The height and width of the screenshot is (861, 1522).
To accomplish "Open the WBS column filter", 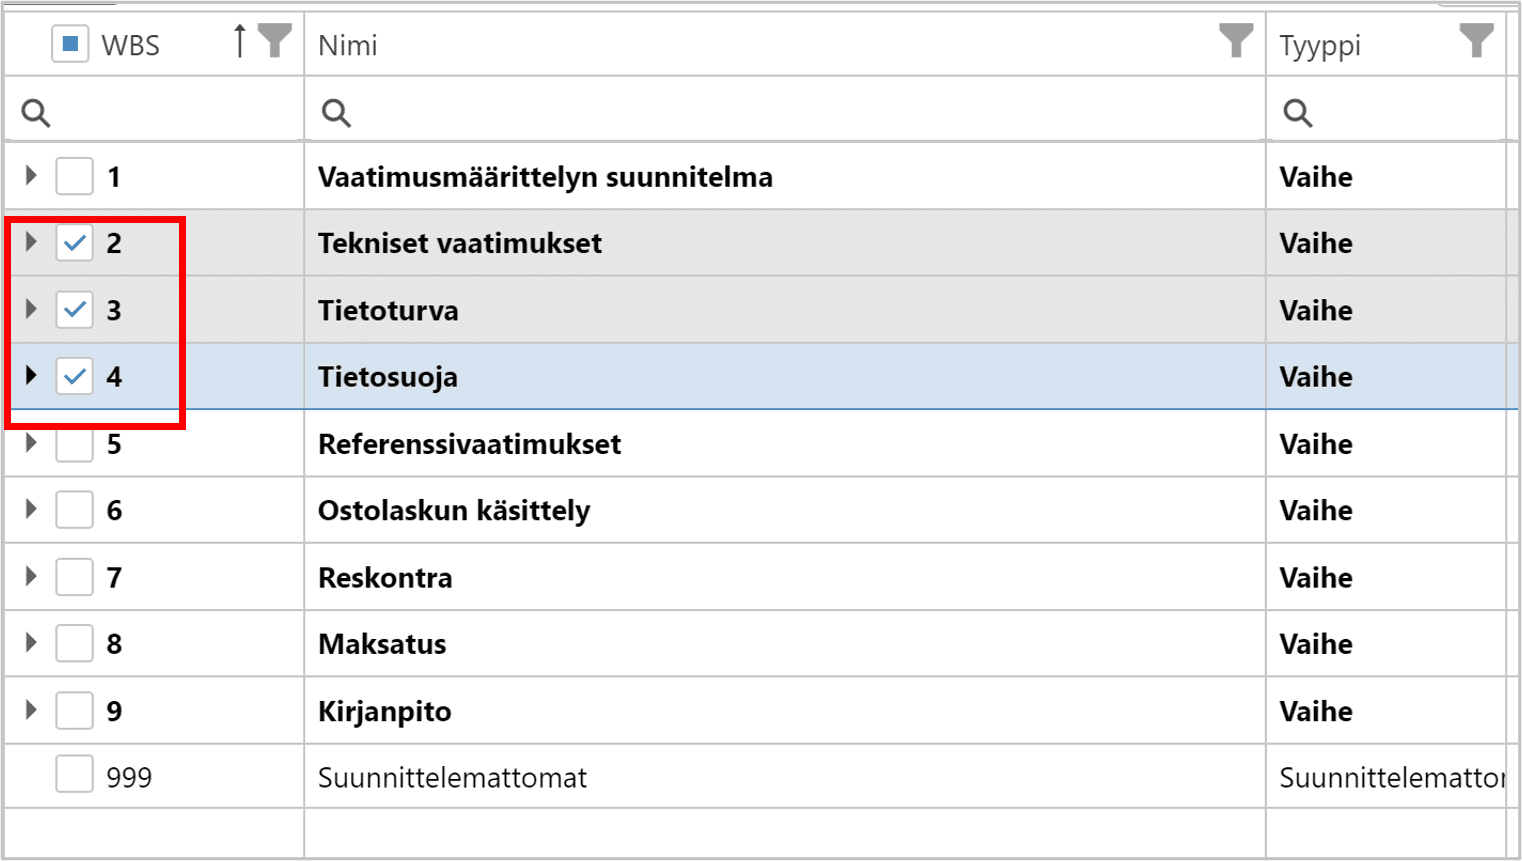I will click(274, 41).
